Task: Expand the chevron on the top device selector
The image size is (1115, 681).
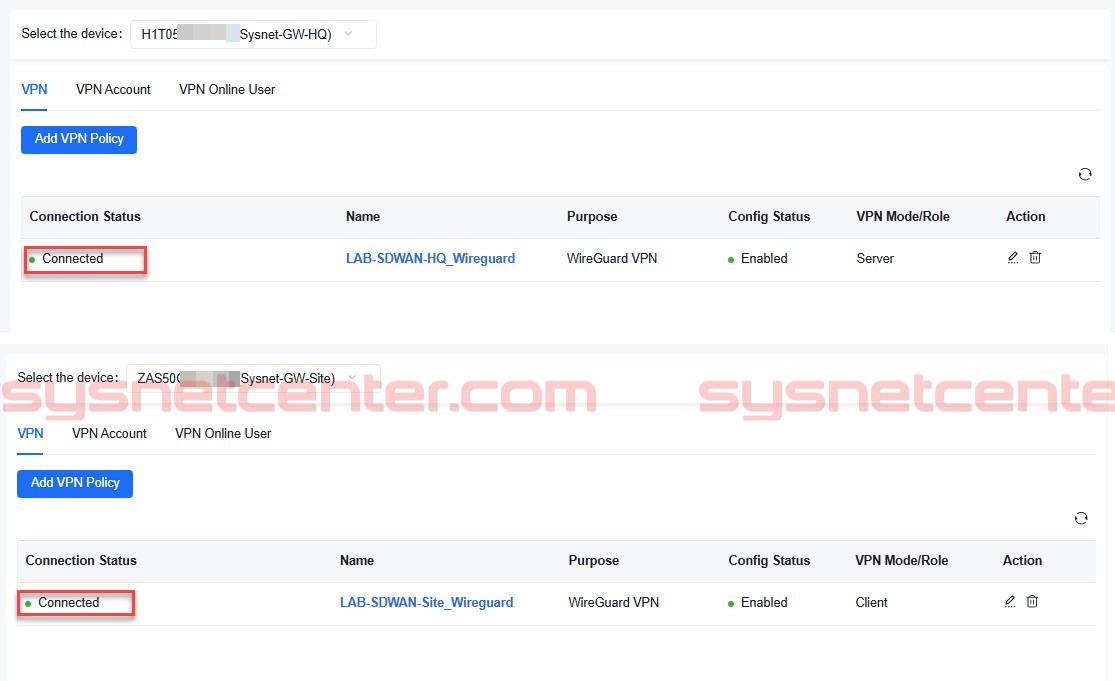Action: click(x=349, y=33)
